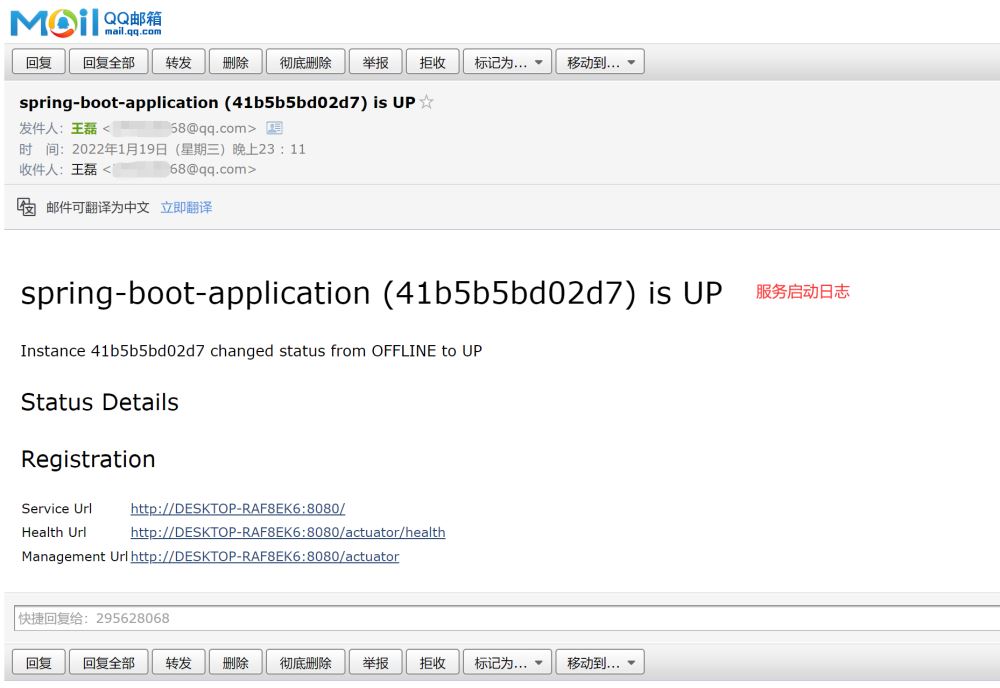Click bottom 举报 report button
The width and height of the screenshot is (1000, 688).
[x=376, y=662]
